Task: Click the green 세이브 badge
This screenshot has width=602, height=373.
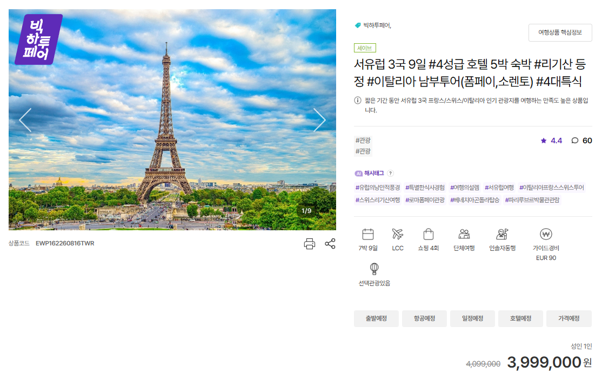Action: point(365,48)
